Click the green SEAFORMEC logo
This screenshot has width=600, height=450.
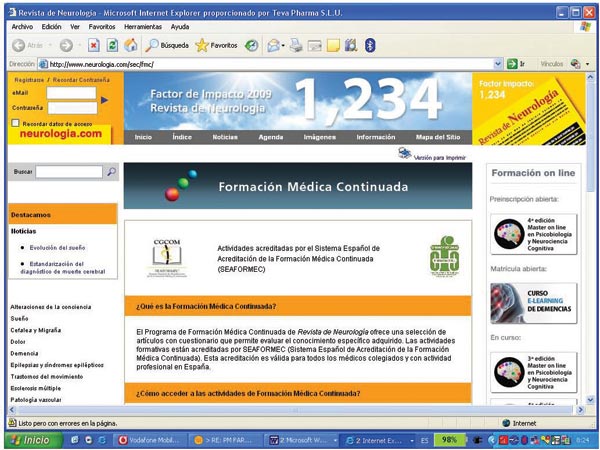444,256
